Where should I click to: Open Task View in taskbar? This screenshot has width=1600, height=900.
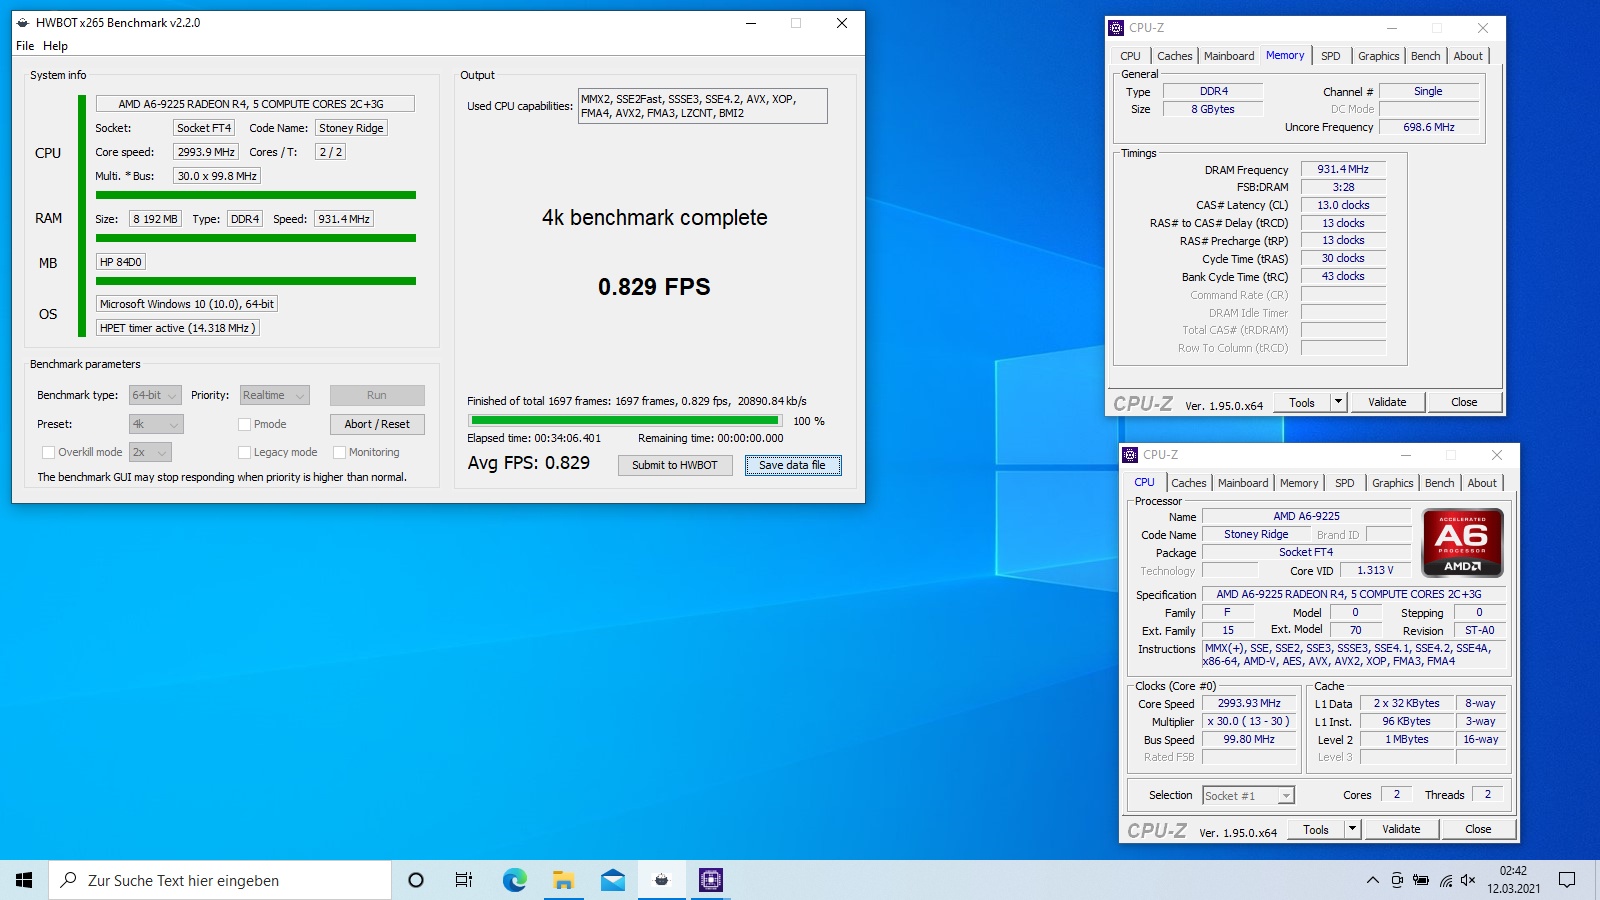coord(464,880)
